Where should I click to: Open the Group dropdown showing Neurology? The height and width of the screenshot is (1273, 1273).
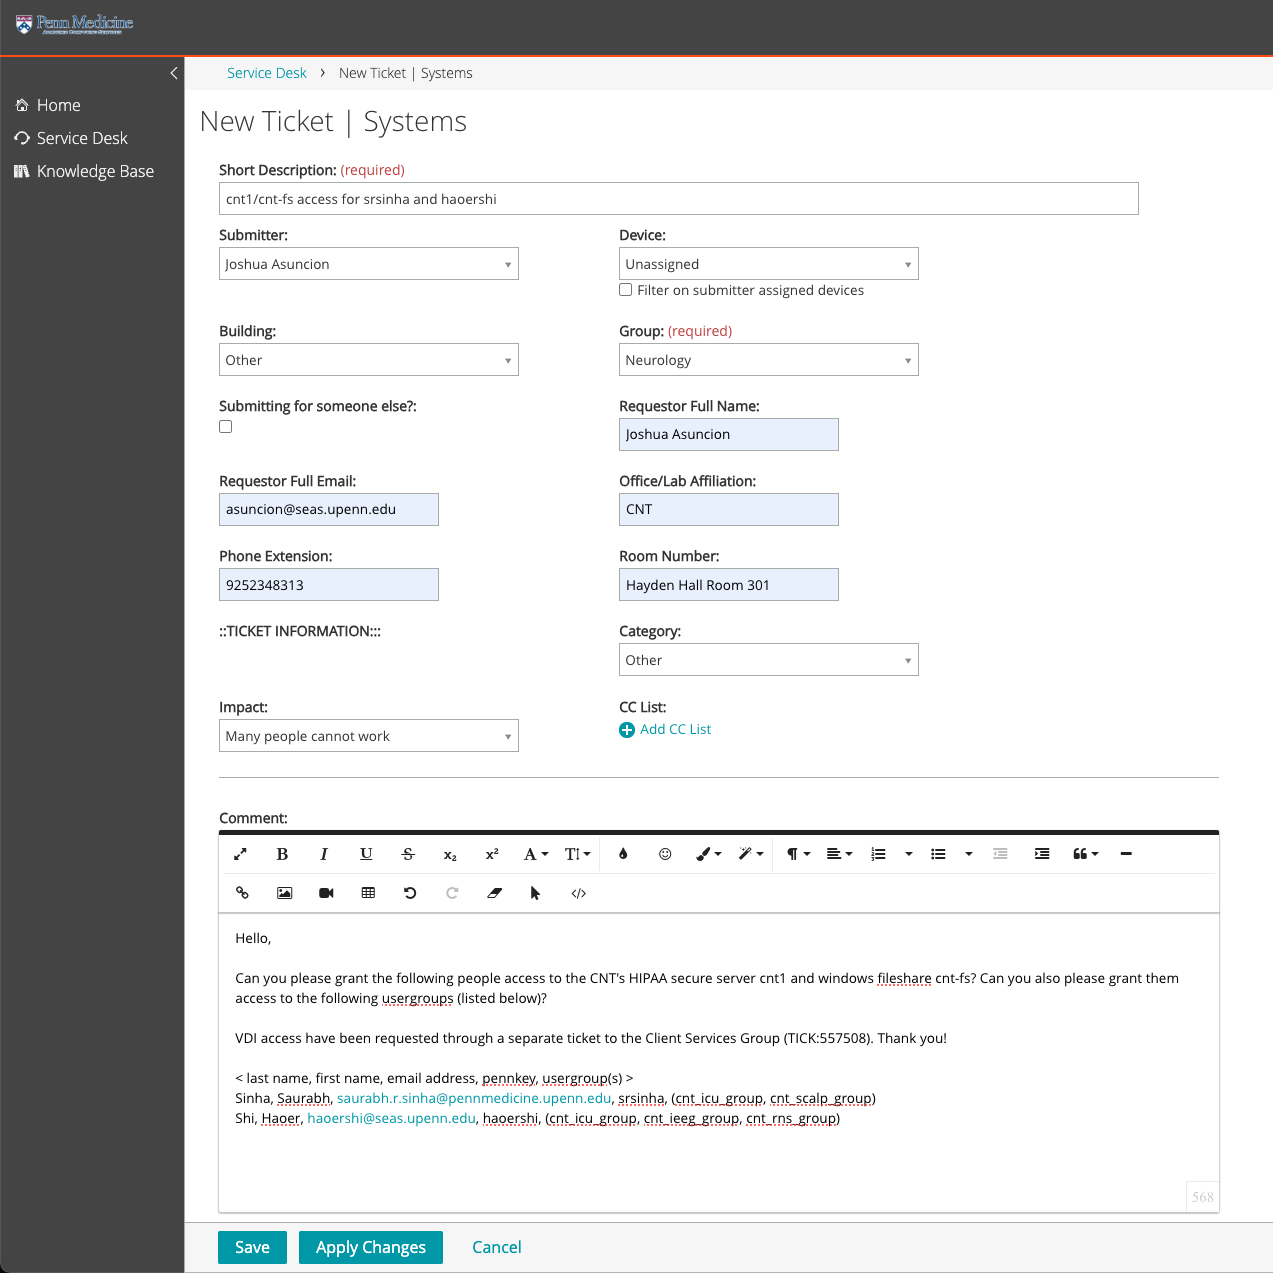[769, 360]
